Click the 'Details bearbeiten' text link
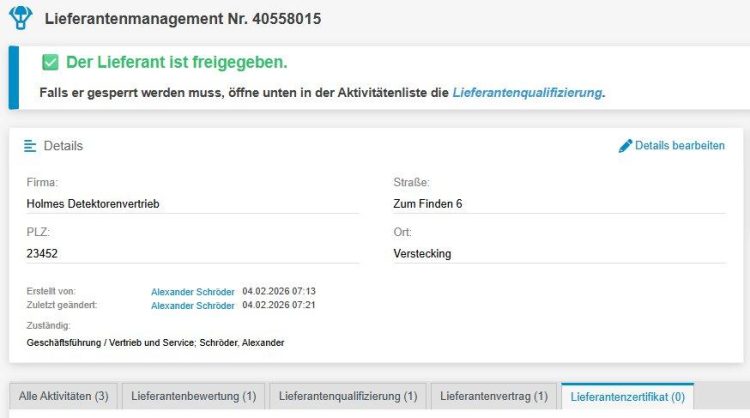The height and width of the screenshot is (418, 750). pos(679,146)
